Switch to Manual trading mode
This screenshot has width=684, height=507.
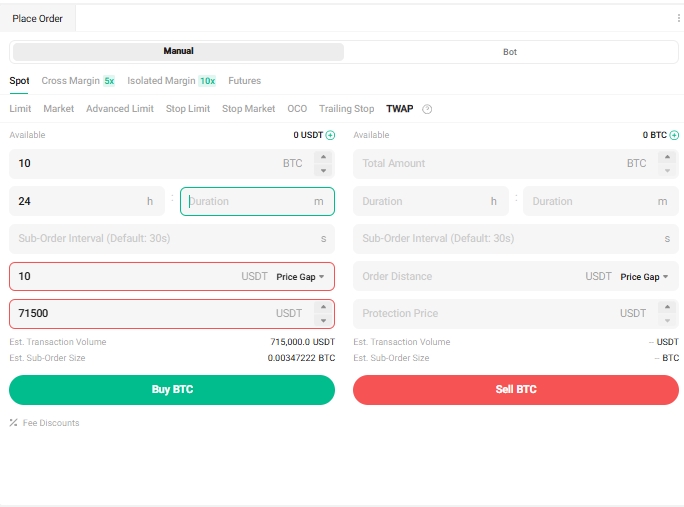pyautogui.click(x=178, y=51)
